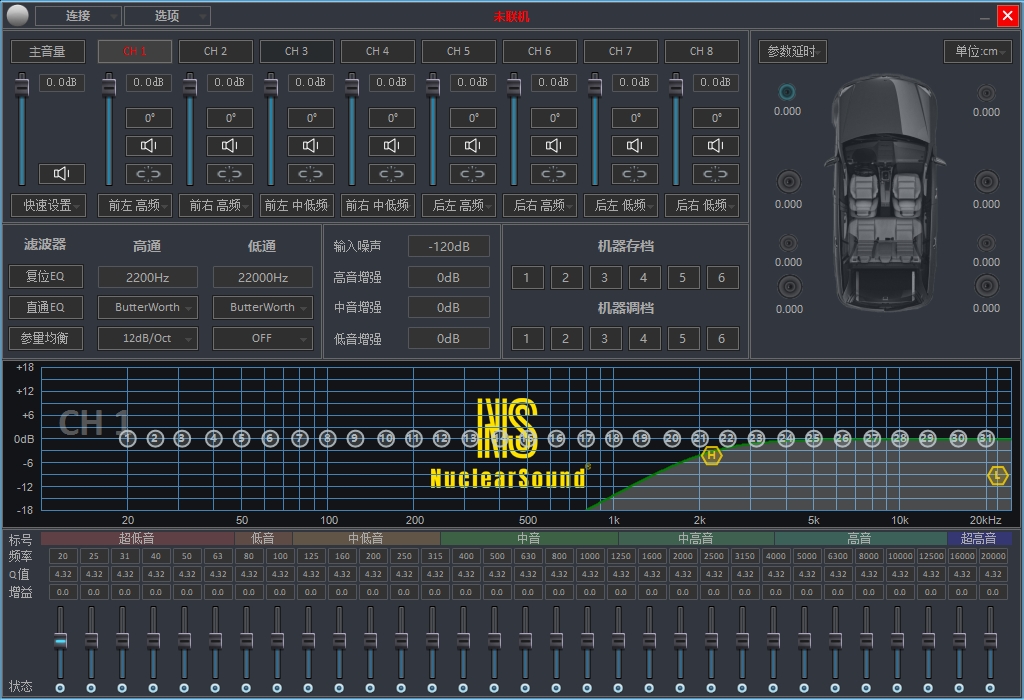Click CH 7 link icon
Image resolution: width=1024 pixels, height=700 pixels.
pos(635,174)
